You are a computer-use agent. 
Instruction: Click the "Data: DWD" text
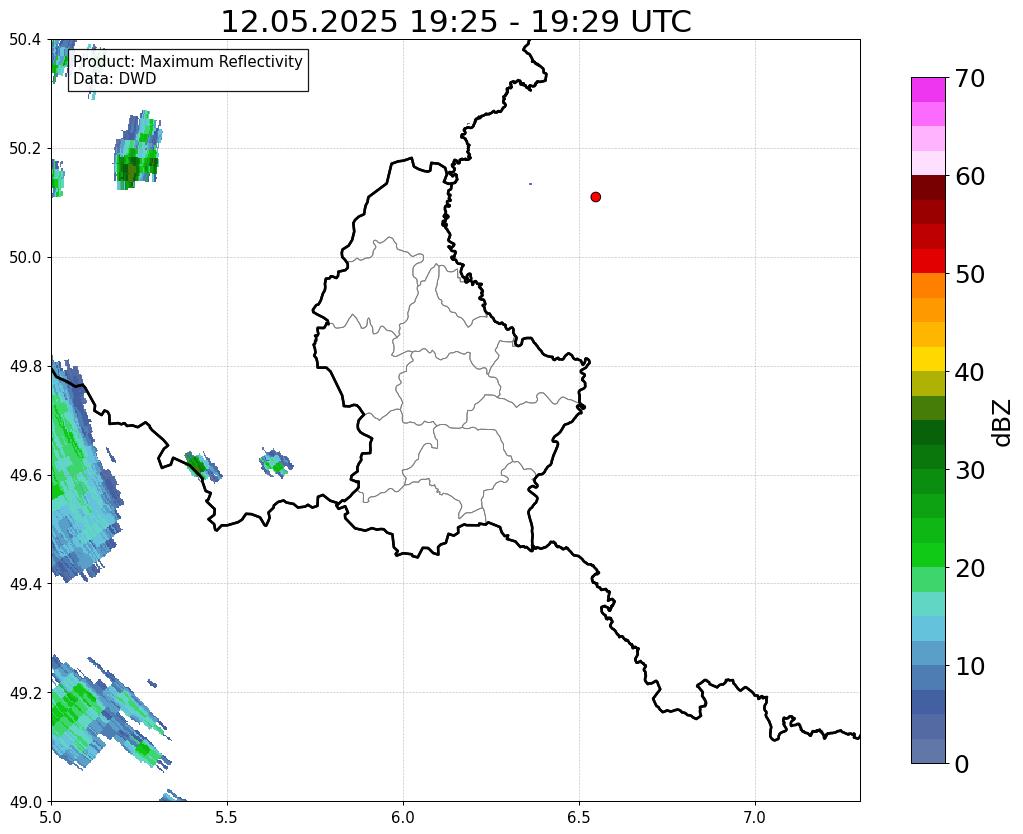[115, 79]
